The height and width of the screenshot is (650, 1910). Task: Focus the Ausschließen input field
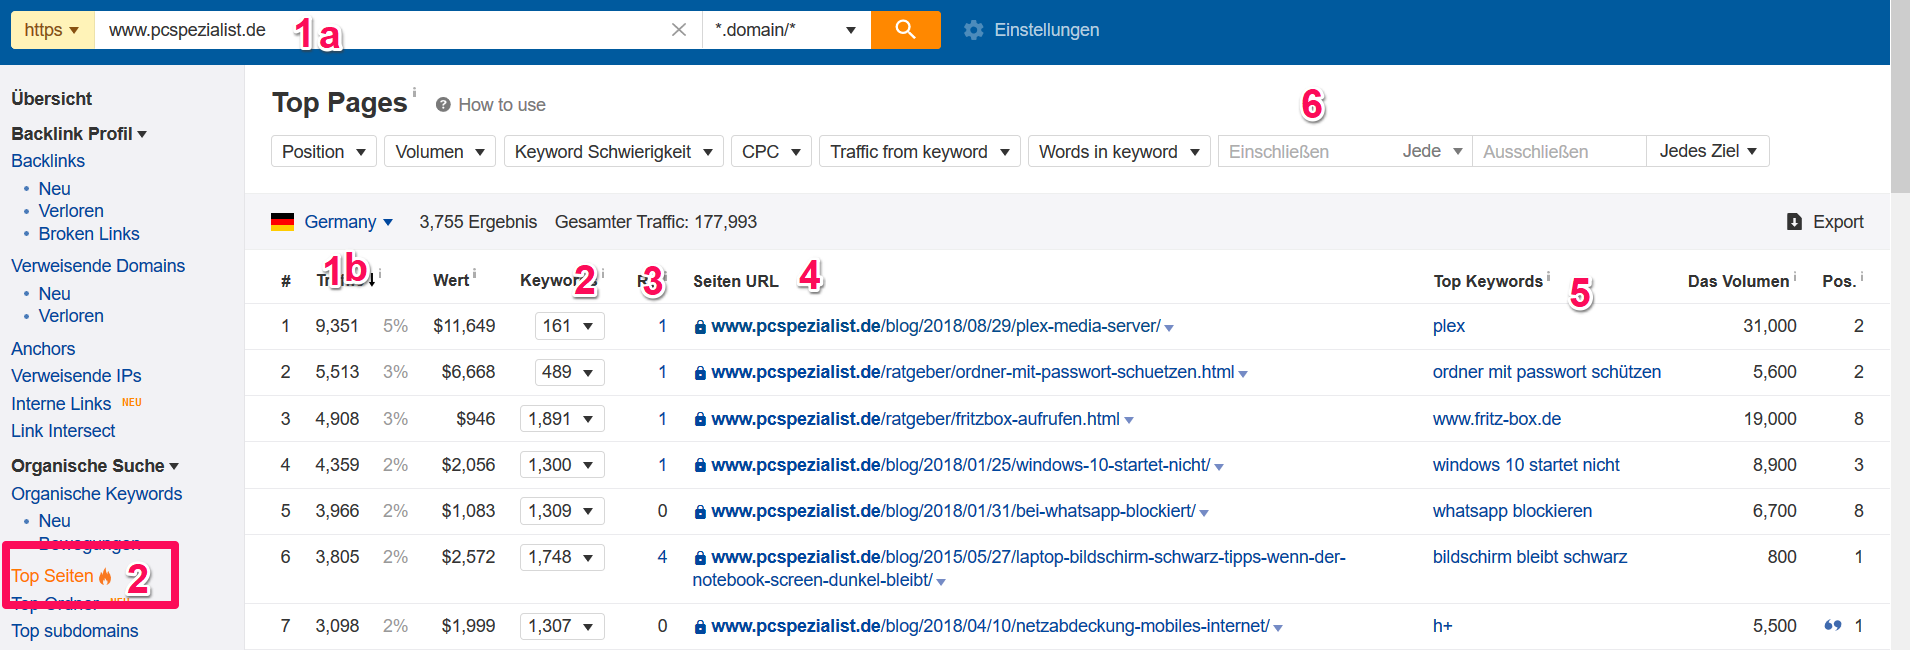pyautogui.click(x=1559, y=152)
